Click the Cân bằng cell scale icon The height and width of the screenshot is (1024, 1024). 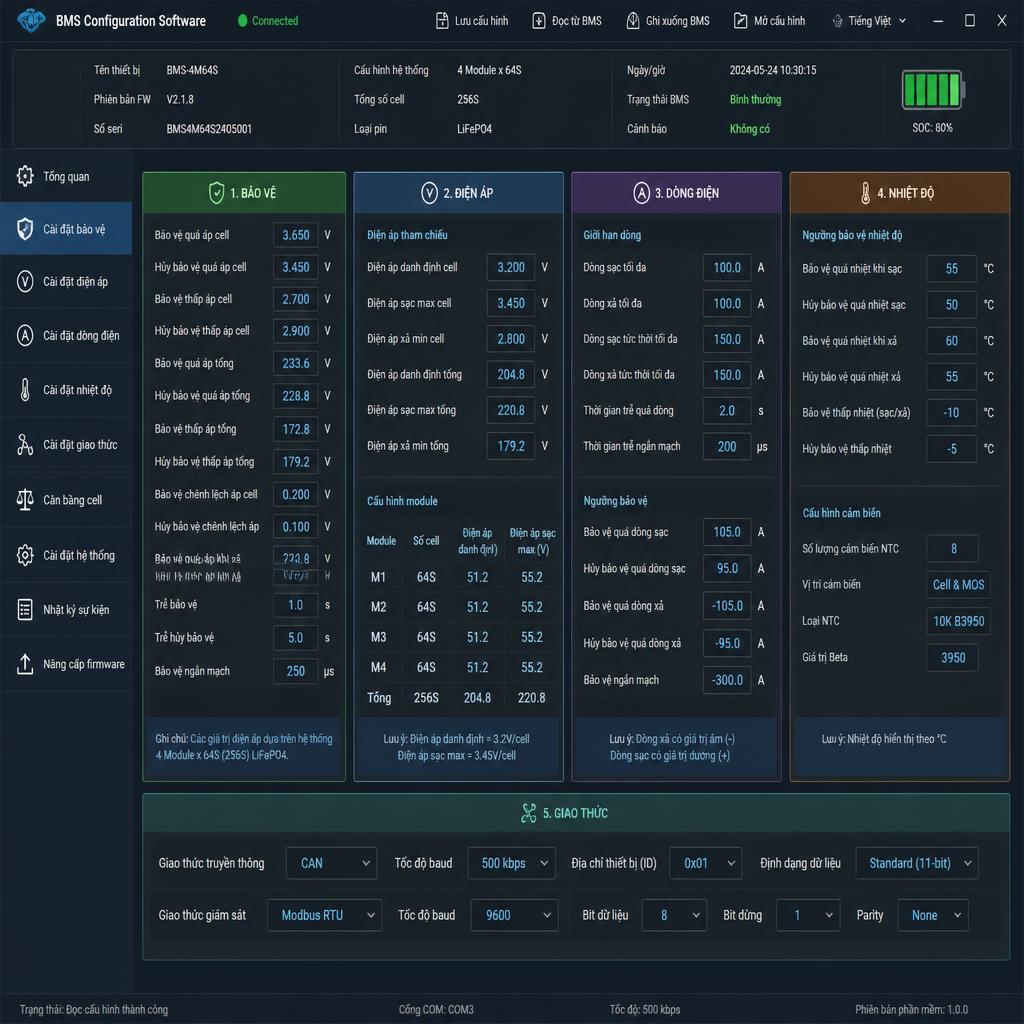click(25, 500)
